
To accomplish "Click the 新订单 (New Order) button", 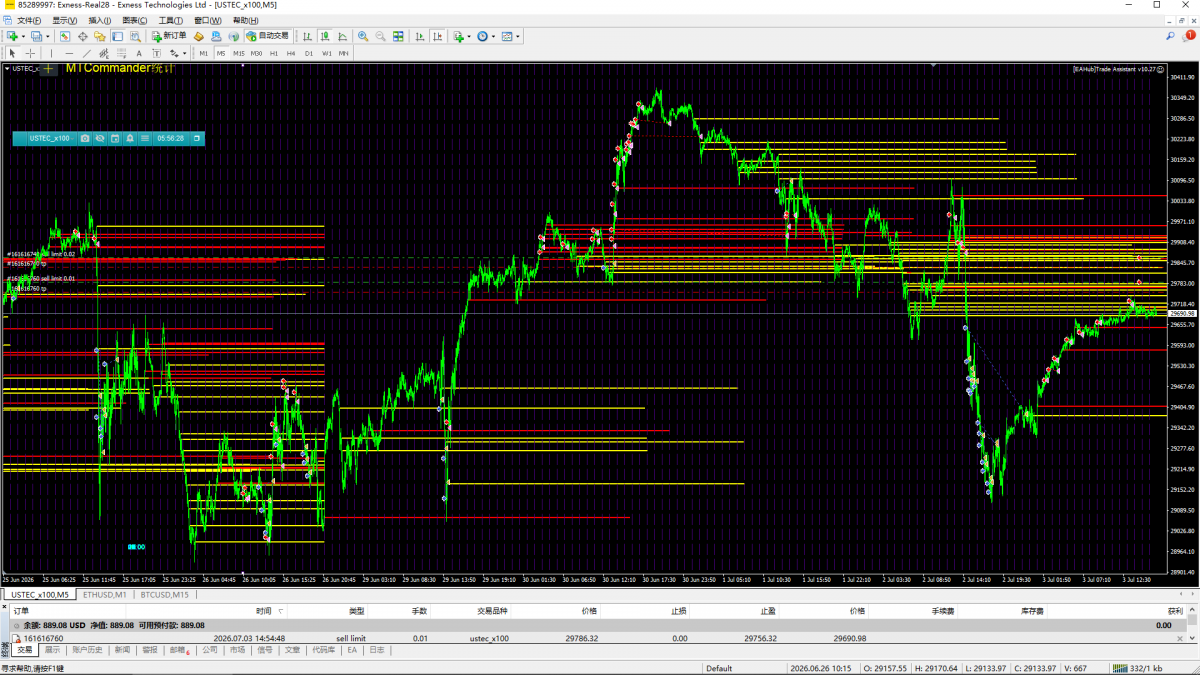I will pos(169,36).
